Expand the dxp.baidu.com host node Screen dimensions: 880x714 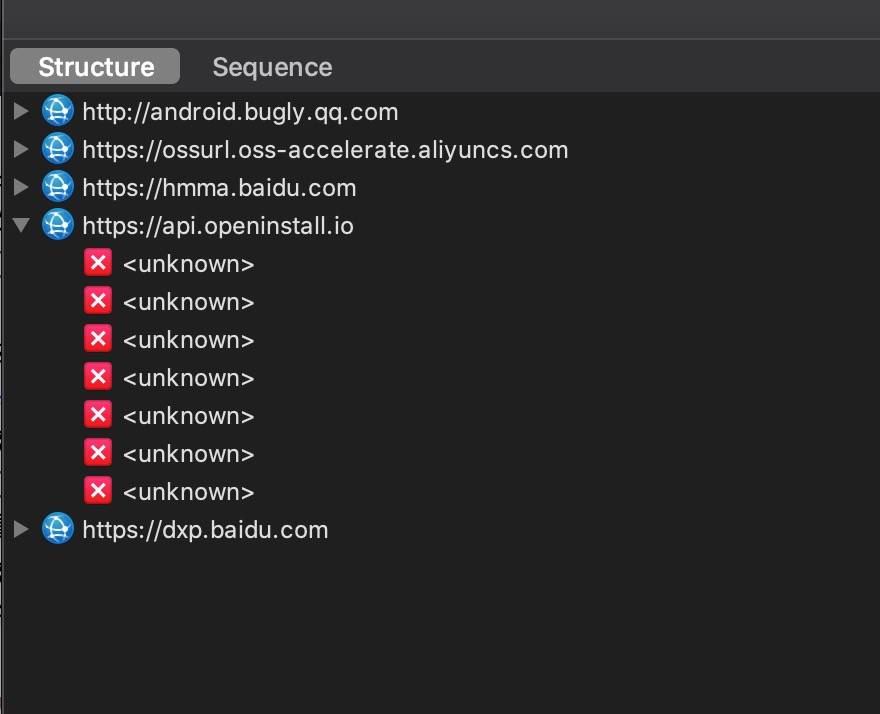[x=21, y=530]
